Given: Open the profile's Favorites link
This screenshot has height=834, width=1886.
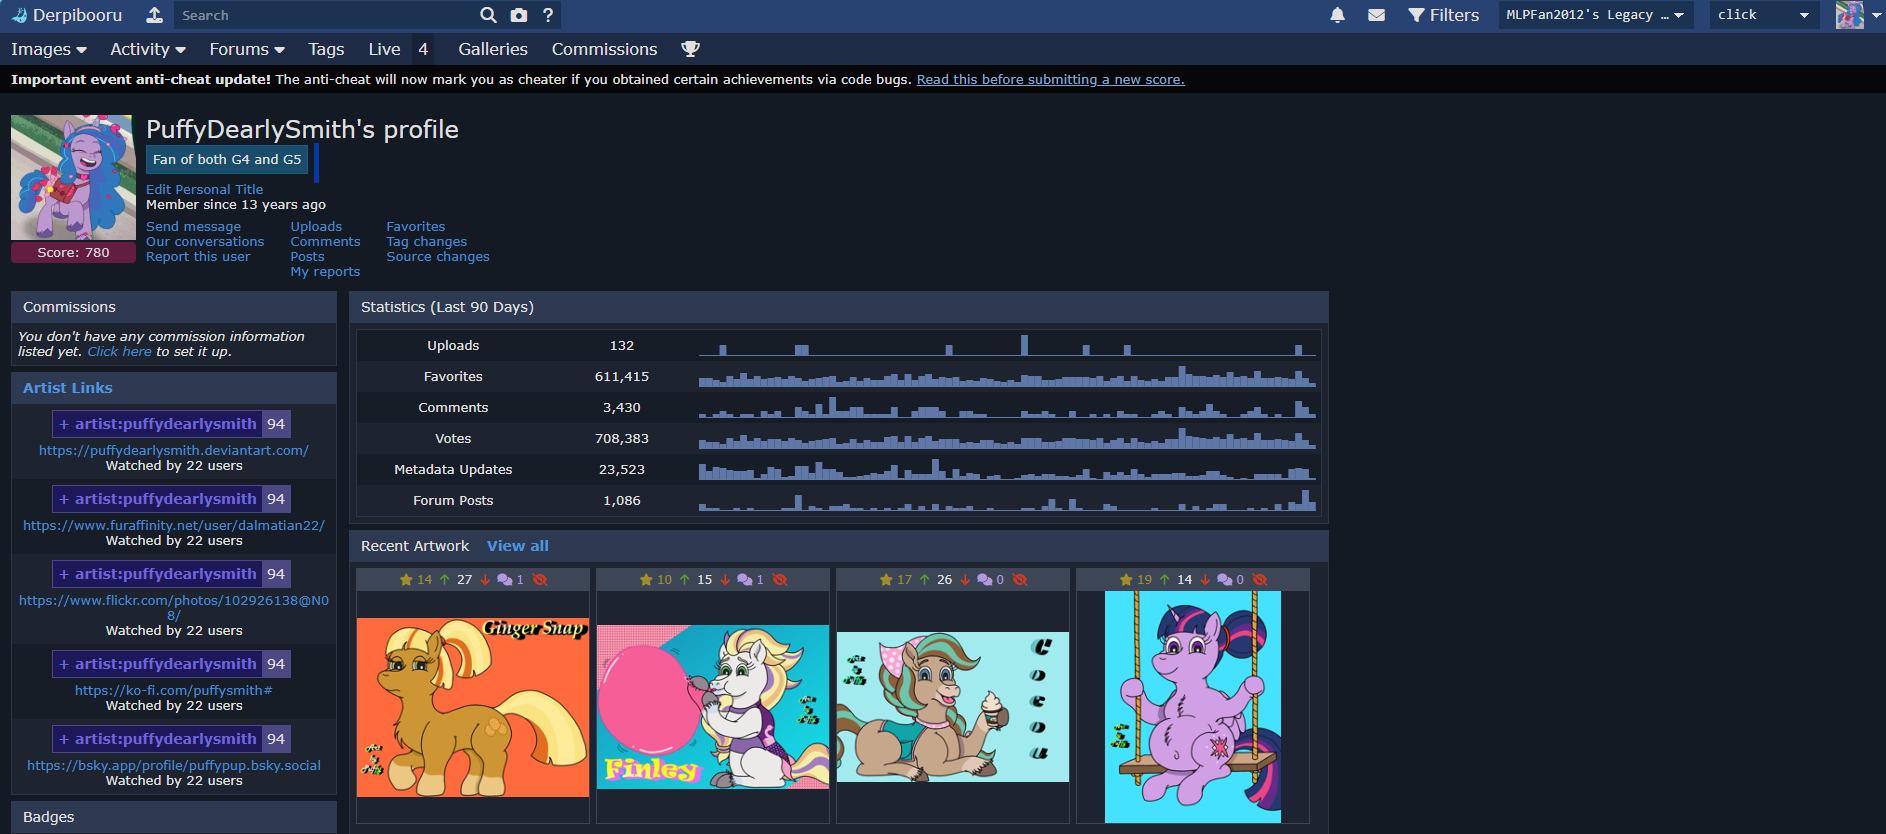Looking at the screenshot, I should tap(416, 227).
